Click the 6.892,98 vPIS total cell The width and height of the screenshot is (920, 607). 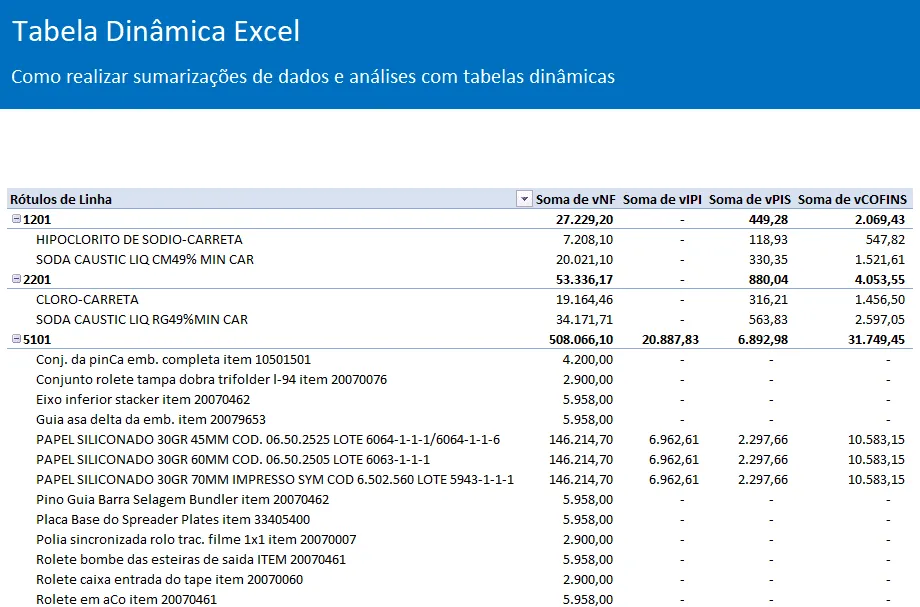click(763, 339)
